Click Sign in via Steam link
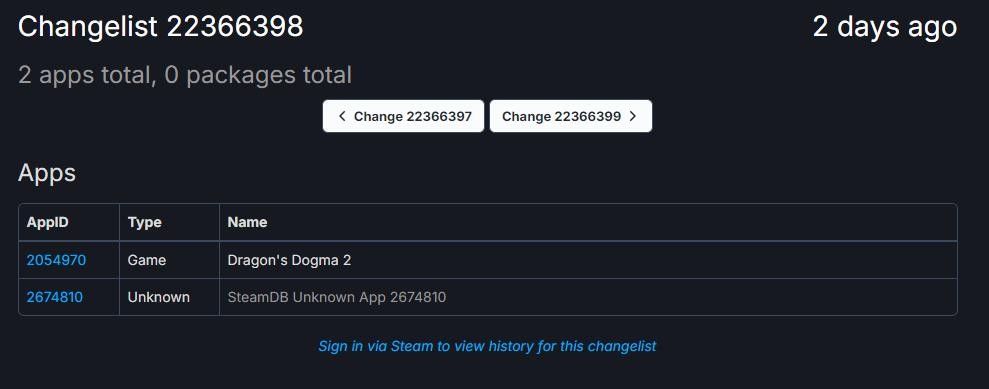 [x=487, y=346]
